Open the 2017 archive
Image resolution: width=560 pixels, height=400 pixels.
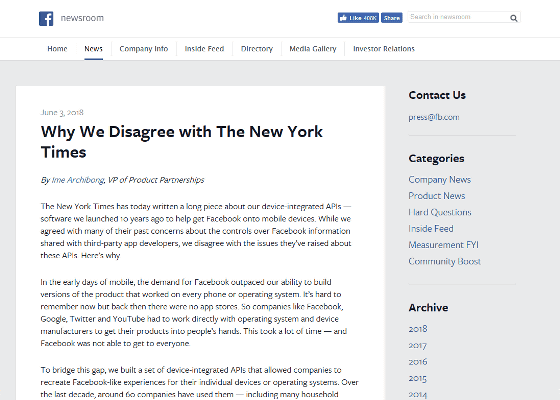tap(418, 345)
